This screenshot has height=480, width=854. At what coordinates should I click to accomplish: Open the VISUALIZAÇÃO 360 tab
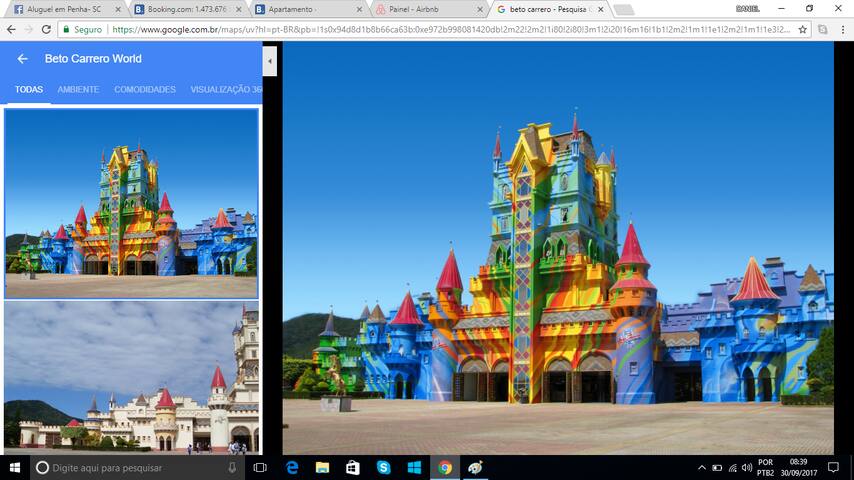(226, 89)
